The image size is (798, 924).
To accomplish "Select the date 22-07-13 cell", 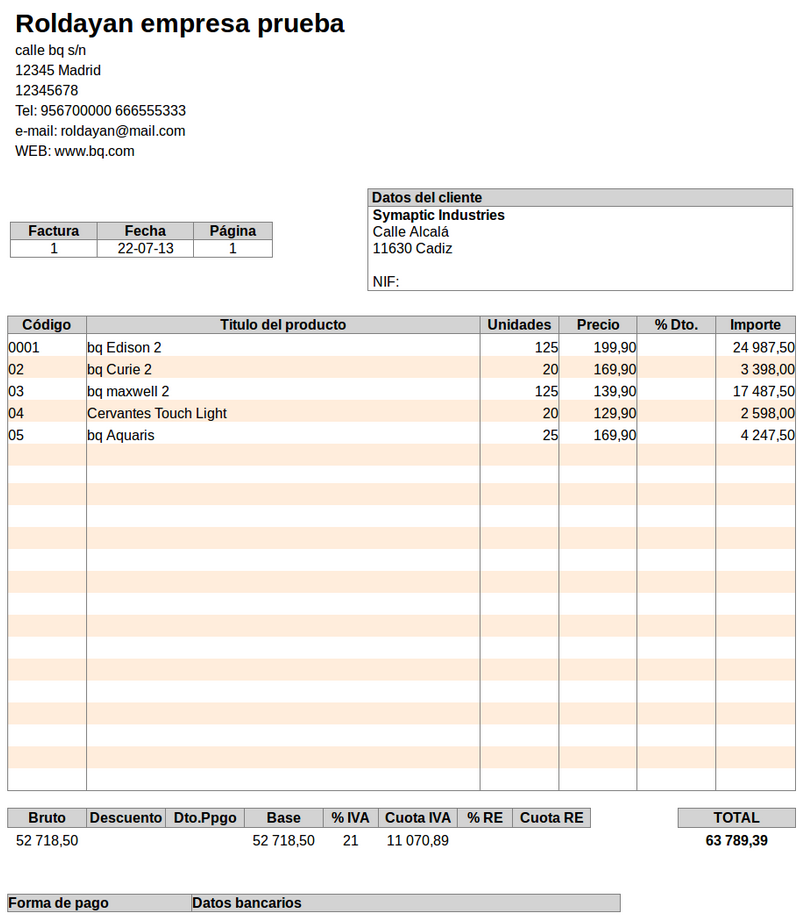I will click(146, 249).
